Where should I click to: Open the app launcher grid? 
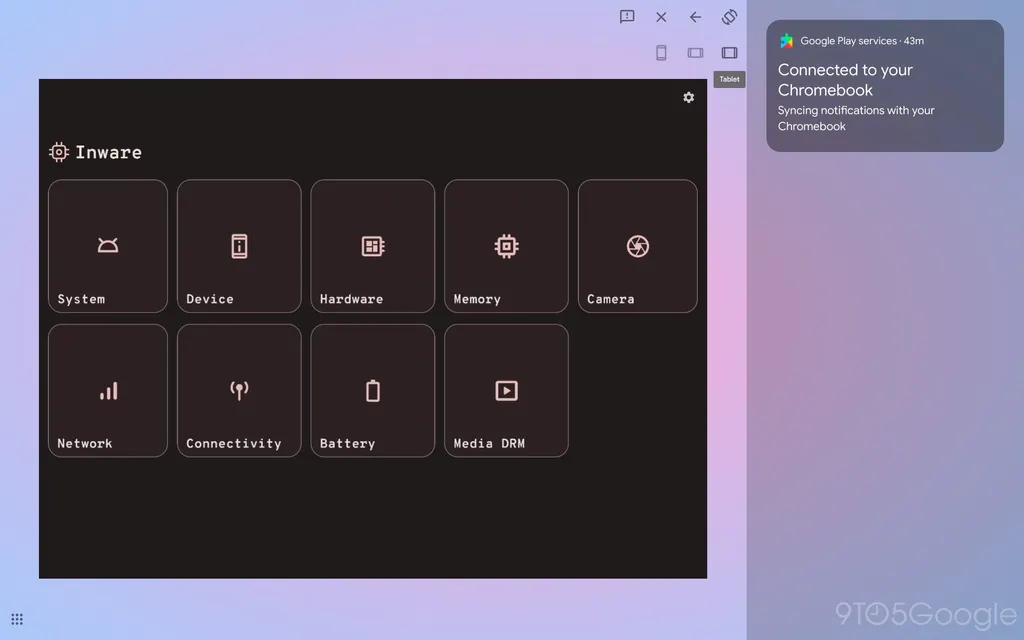(17, 619)
